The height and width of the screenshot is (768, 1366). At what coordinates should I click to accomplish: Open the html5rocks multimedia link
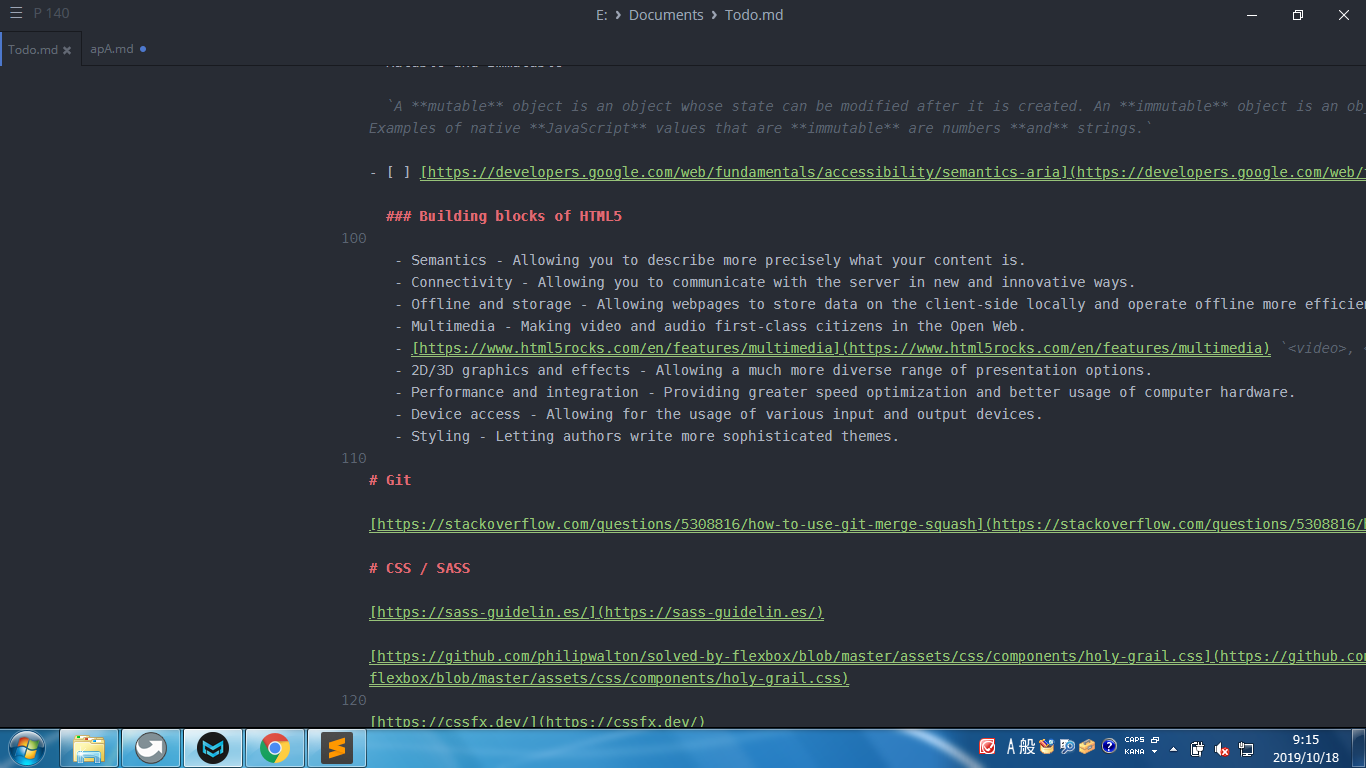[840, 348]
